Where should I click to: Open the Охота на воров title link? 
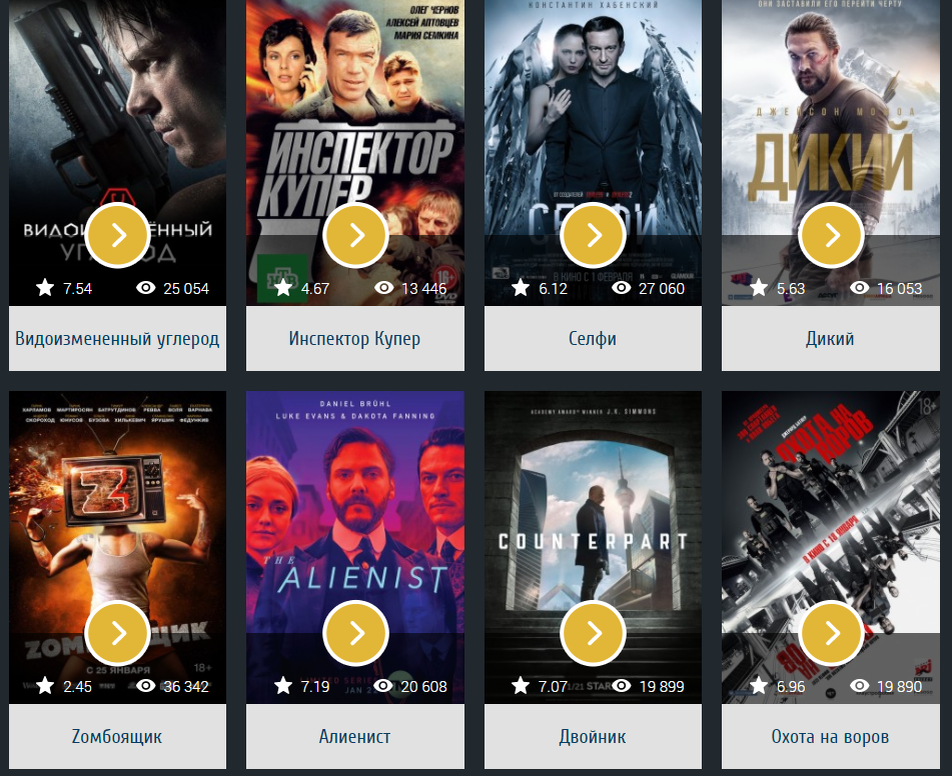point(830,737)
